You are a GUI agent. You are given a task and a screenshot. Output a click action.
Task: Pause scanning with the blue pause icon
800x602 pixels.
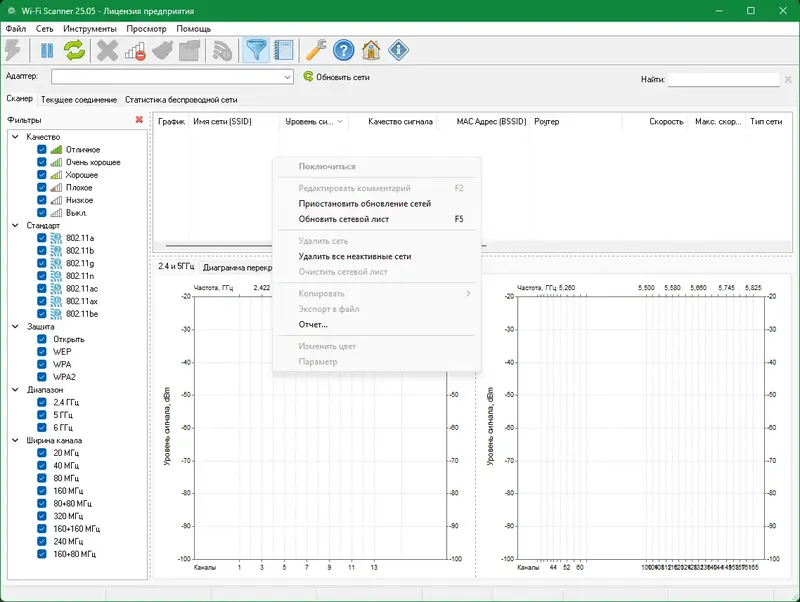coord(46,50)
